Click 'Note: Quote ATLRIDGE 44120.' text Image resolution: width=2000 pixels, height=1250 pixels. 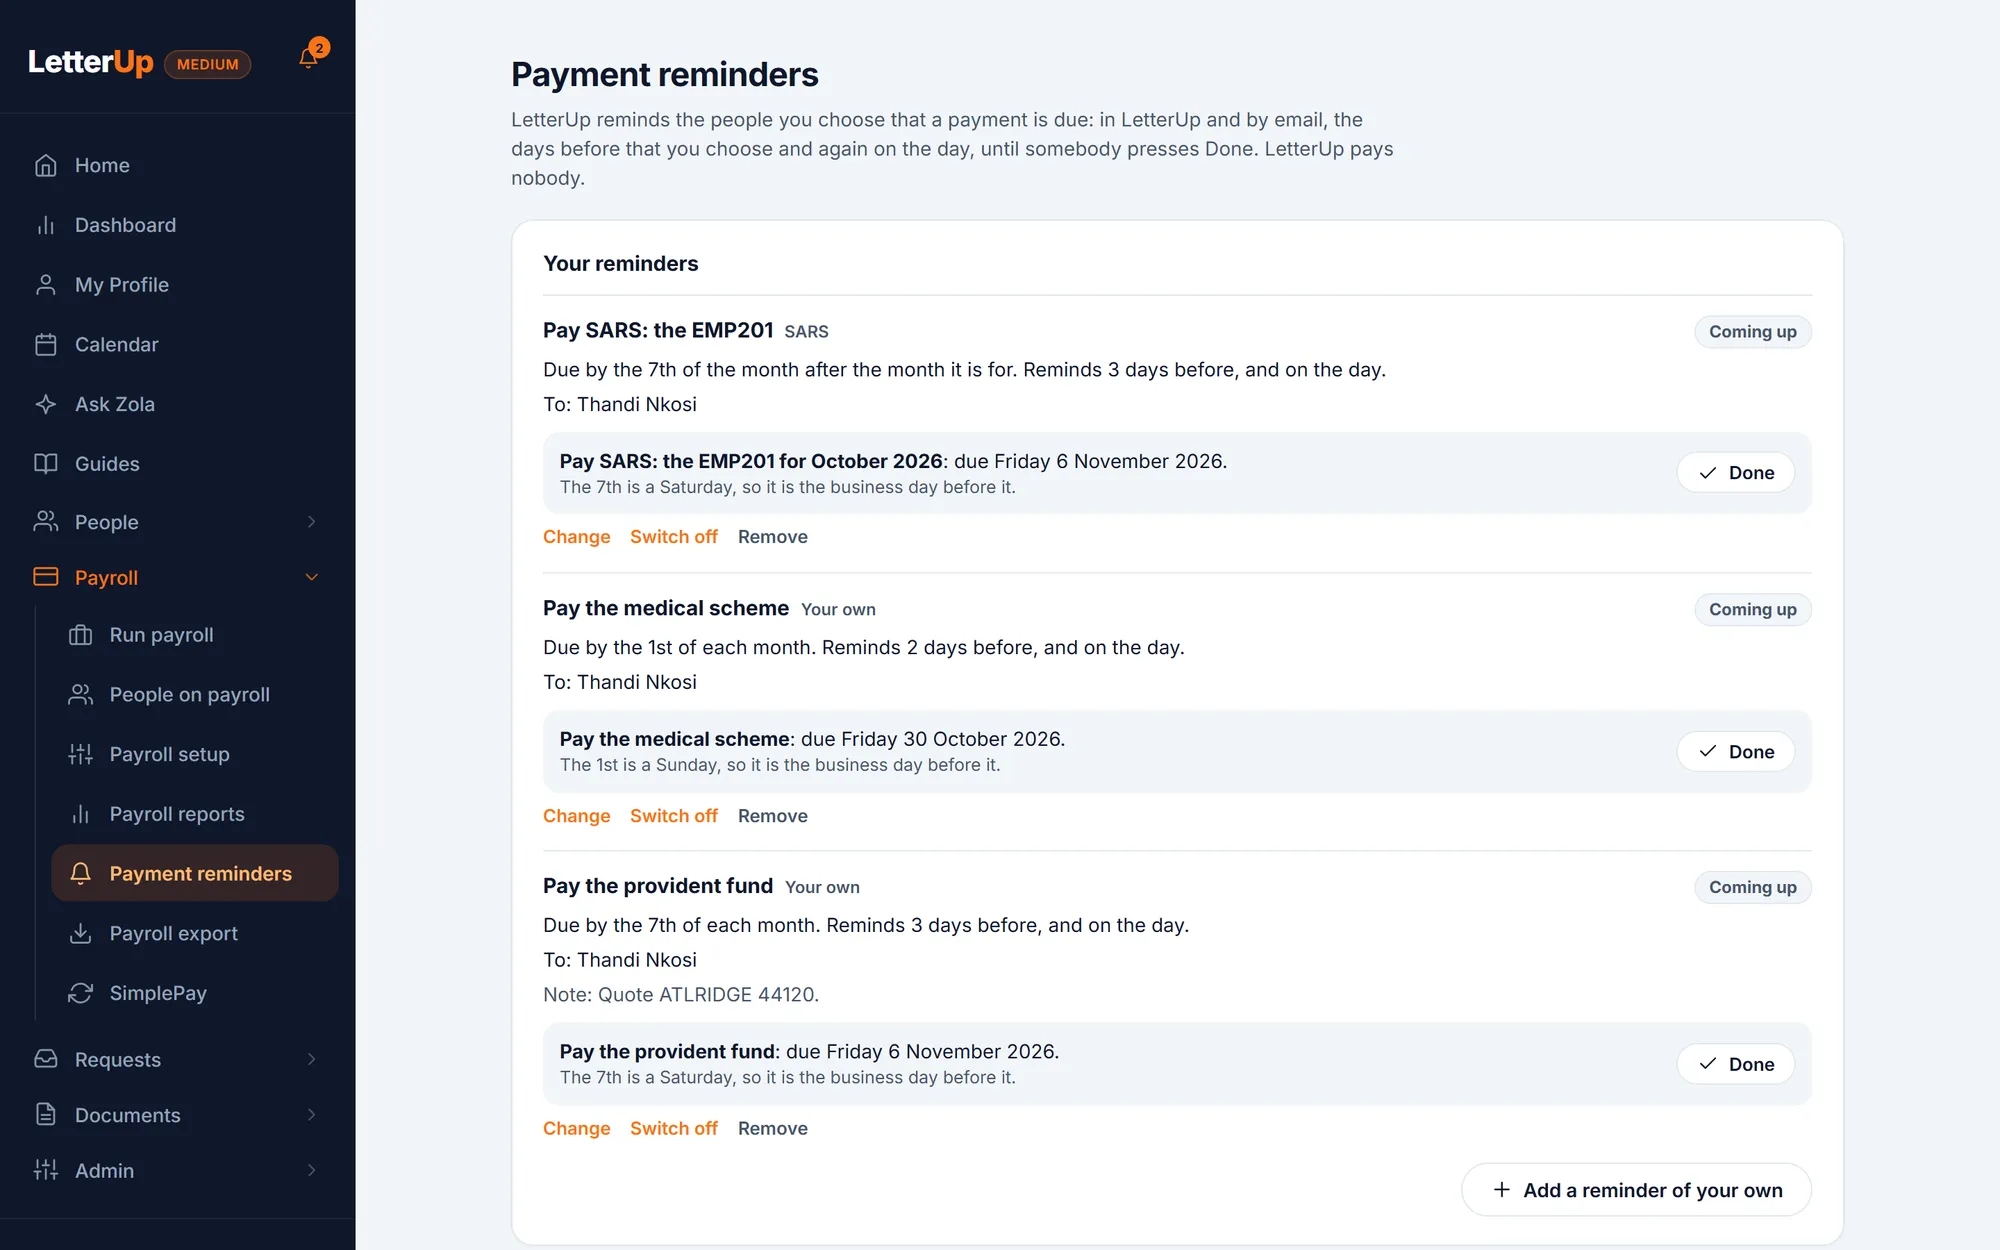tap(681, 995)
